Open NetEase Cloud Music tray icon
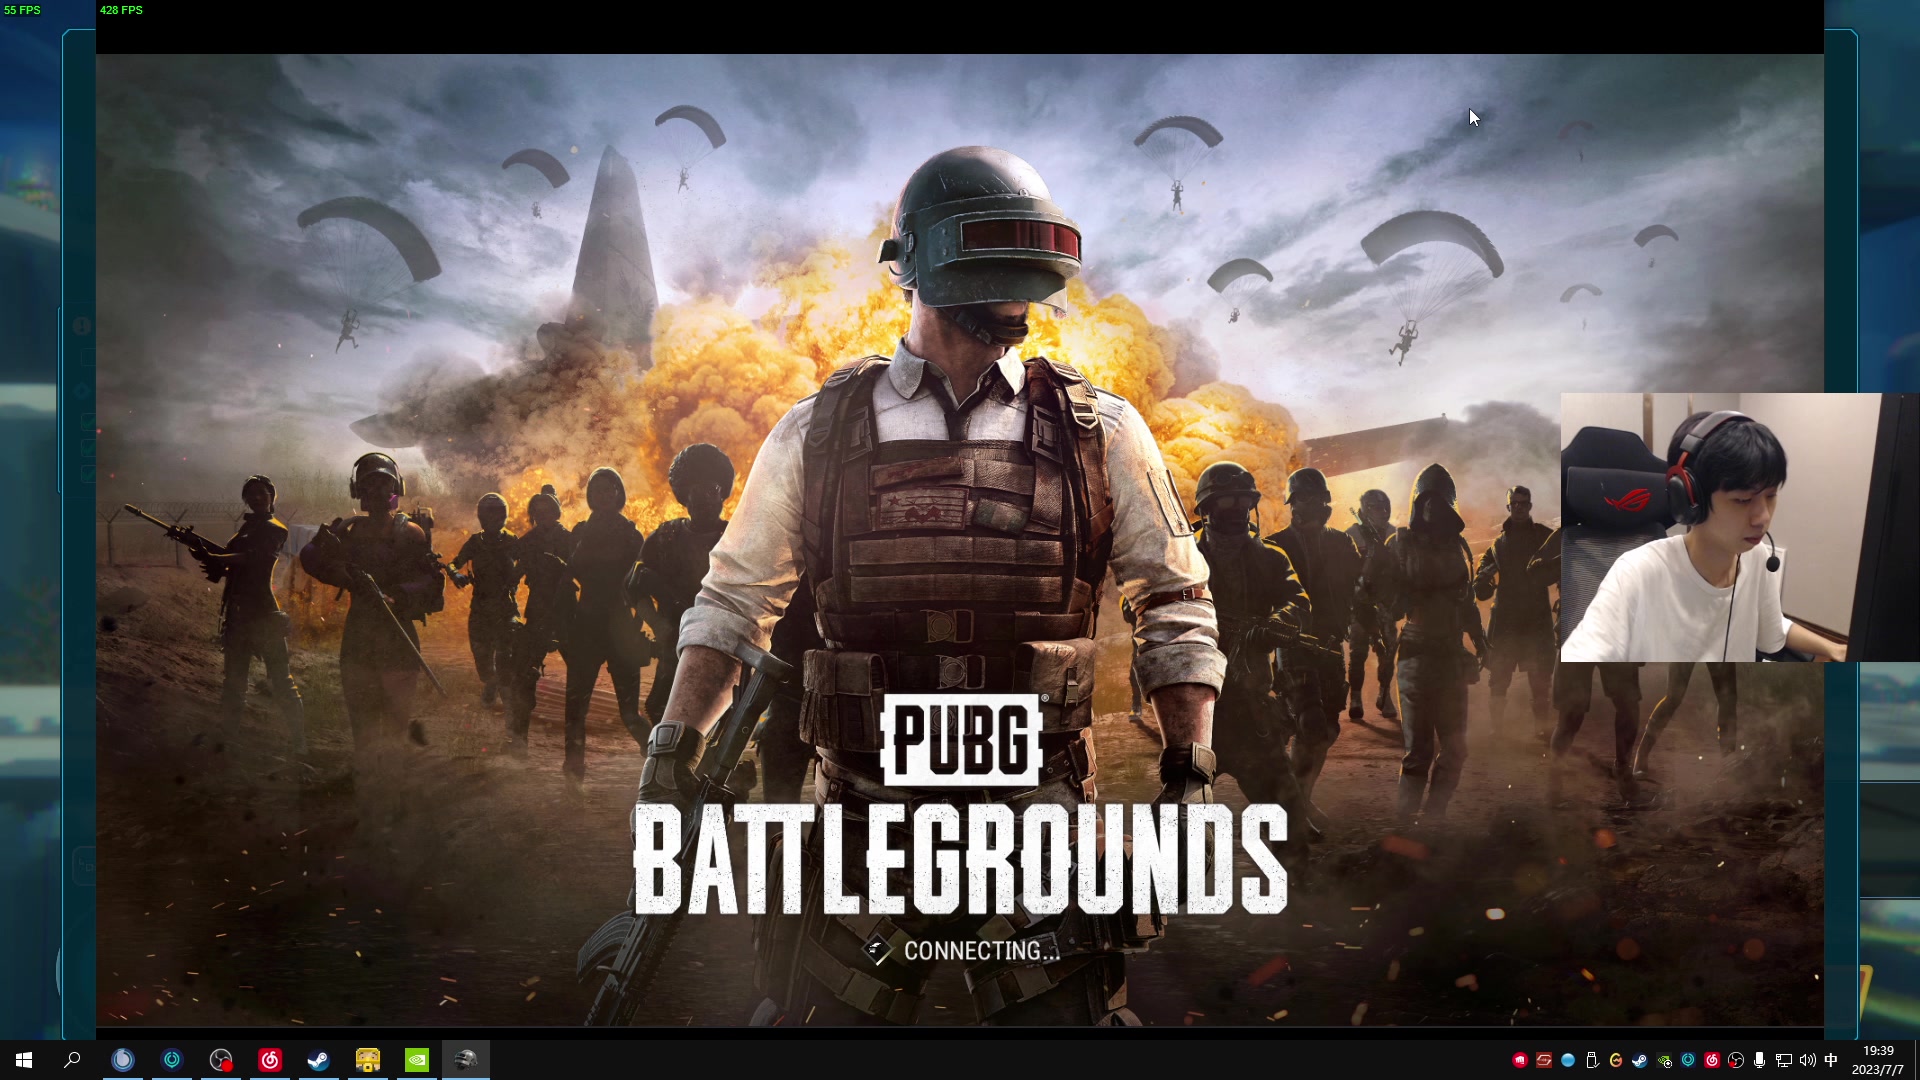The height and width of the screenshot is (1080, 1920). (x=1712, y=1060)
